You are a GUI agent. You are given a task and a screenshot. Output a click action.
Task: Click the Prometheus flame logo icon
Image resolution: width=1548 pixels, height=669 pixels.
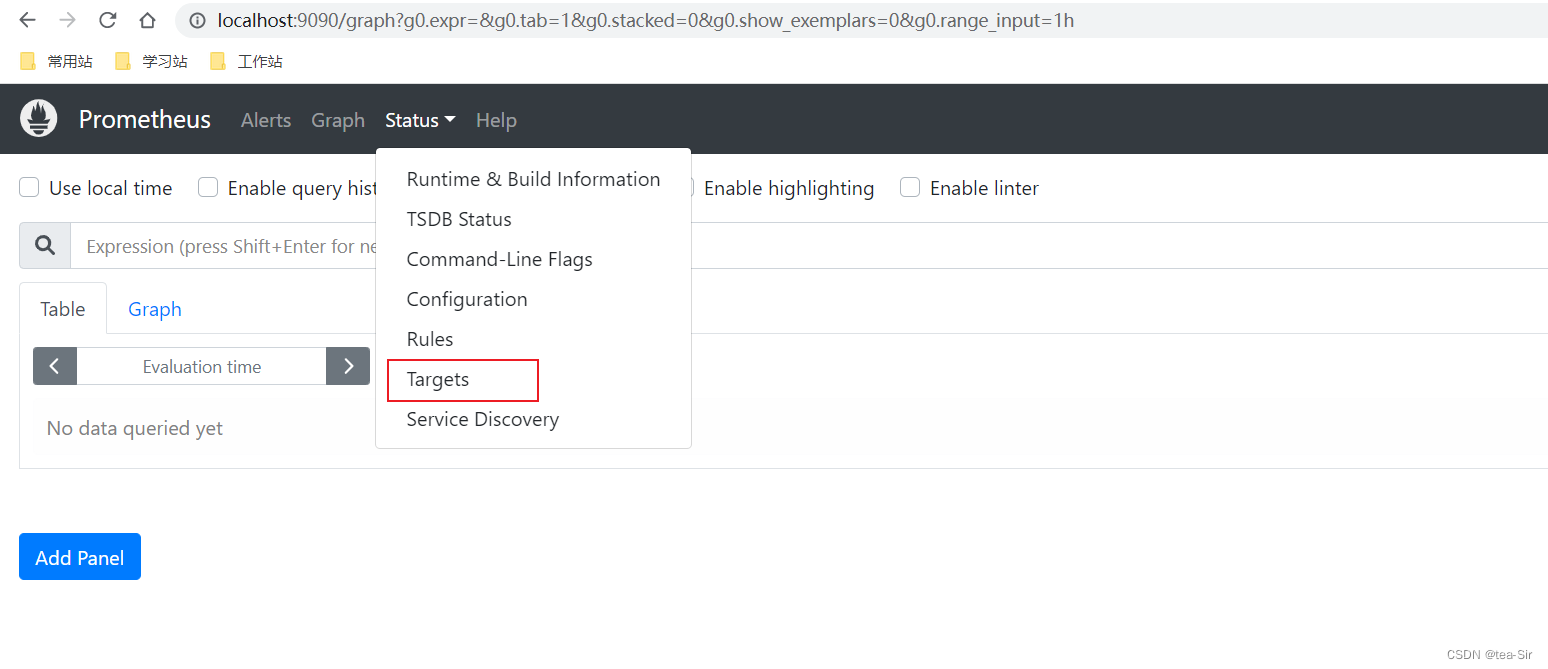coord(39,119)
